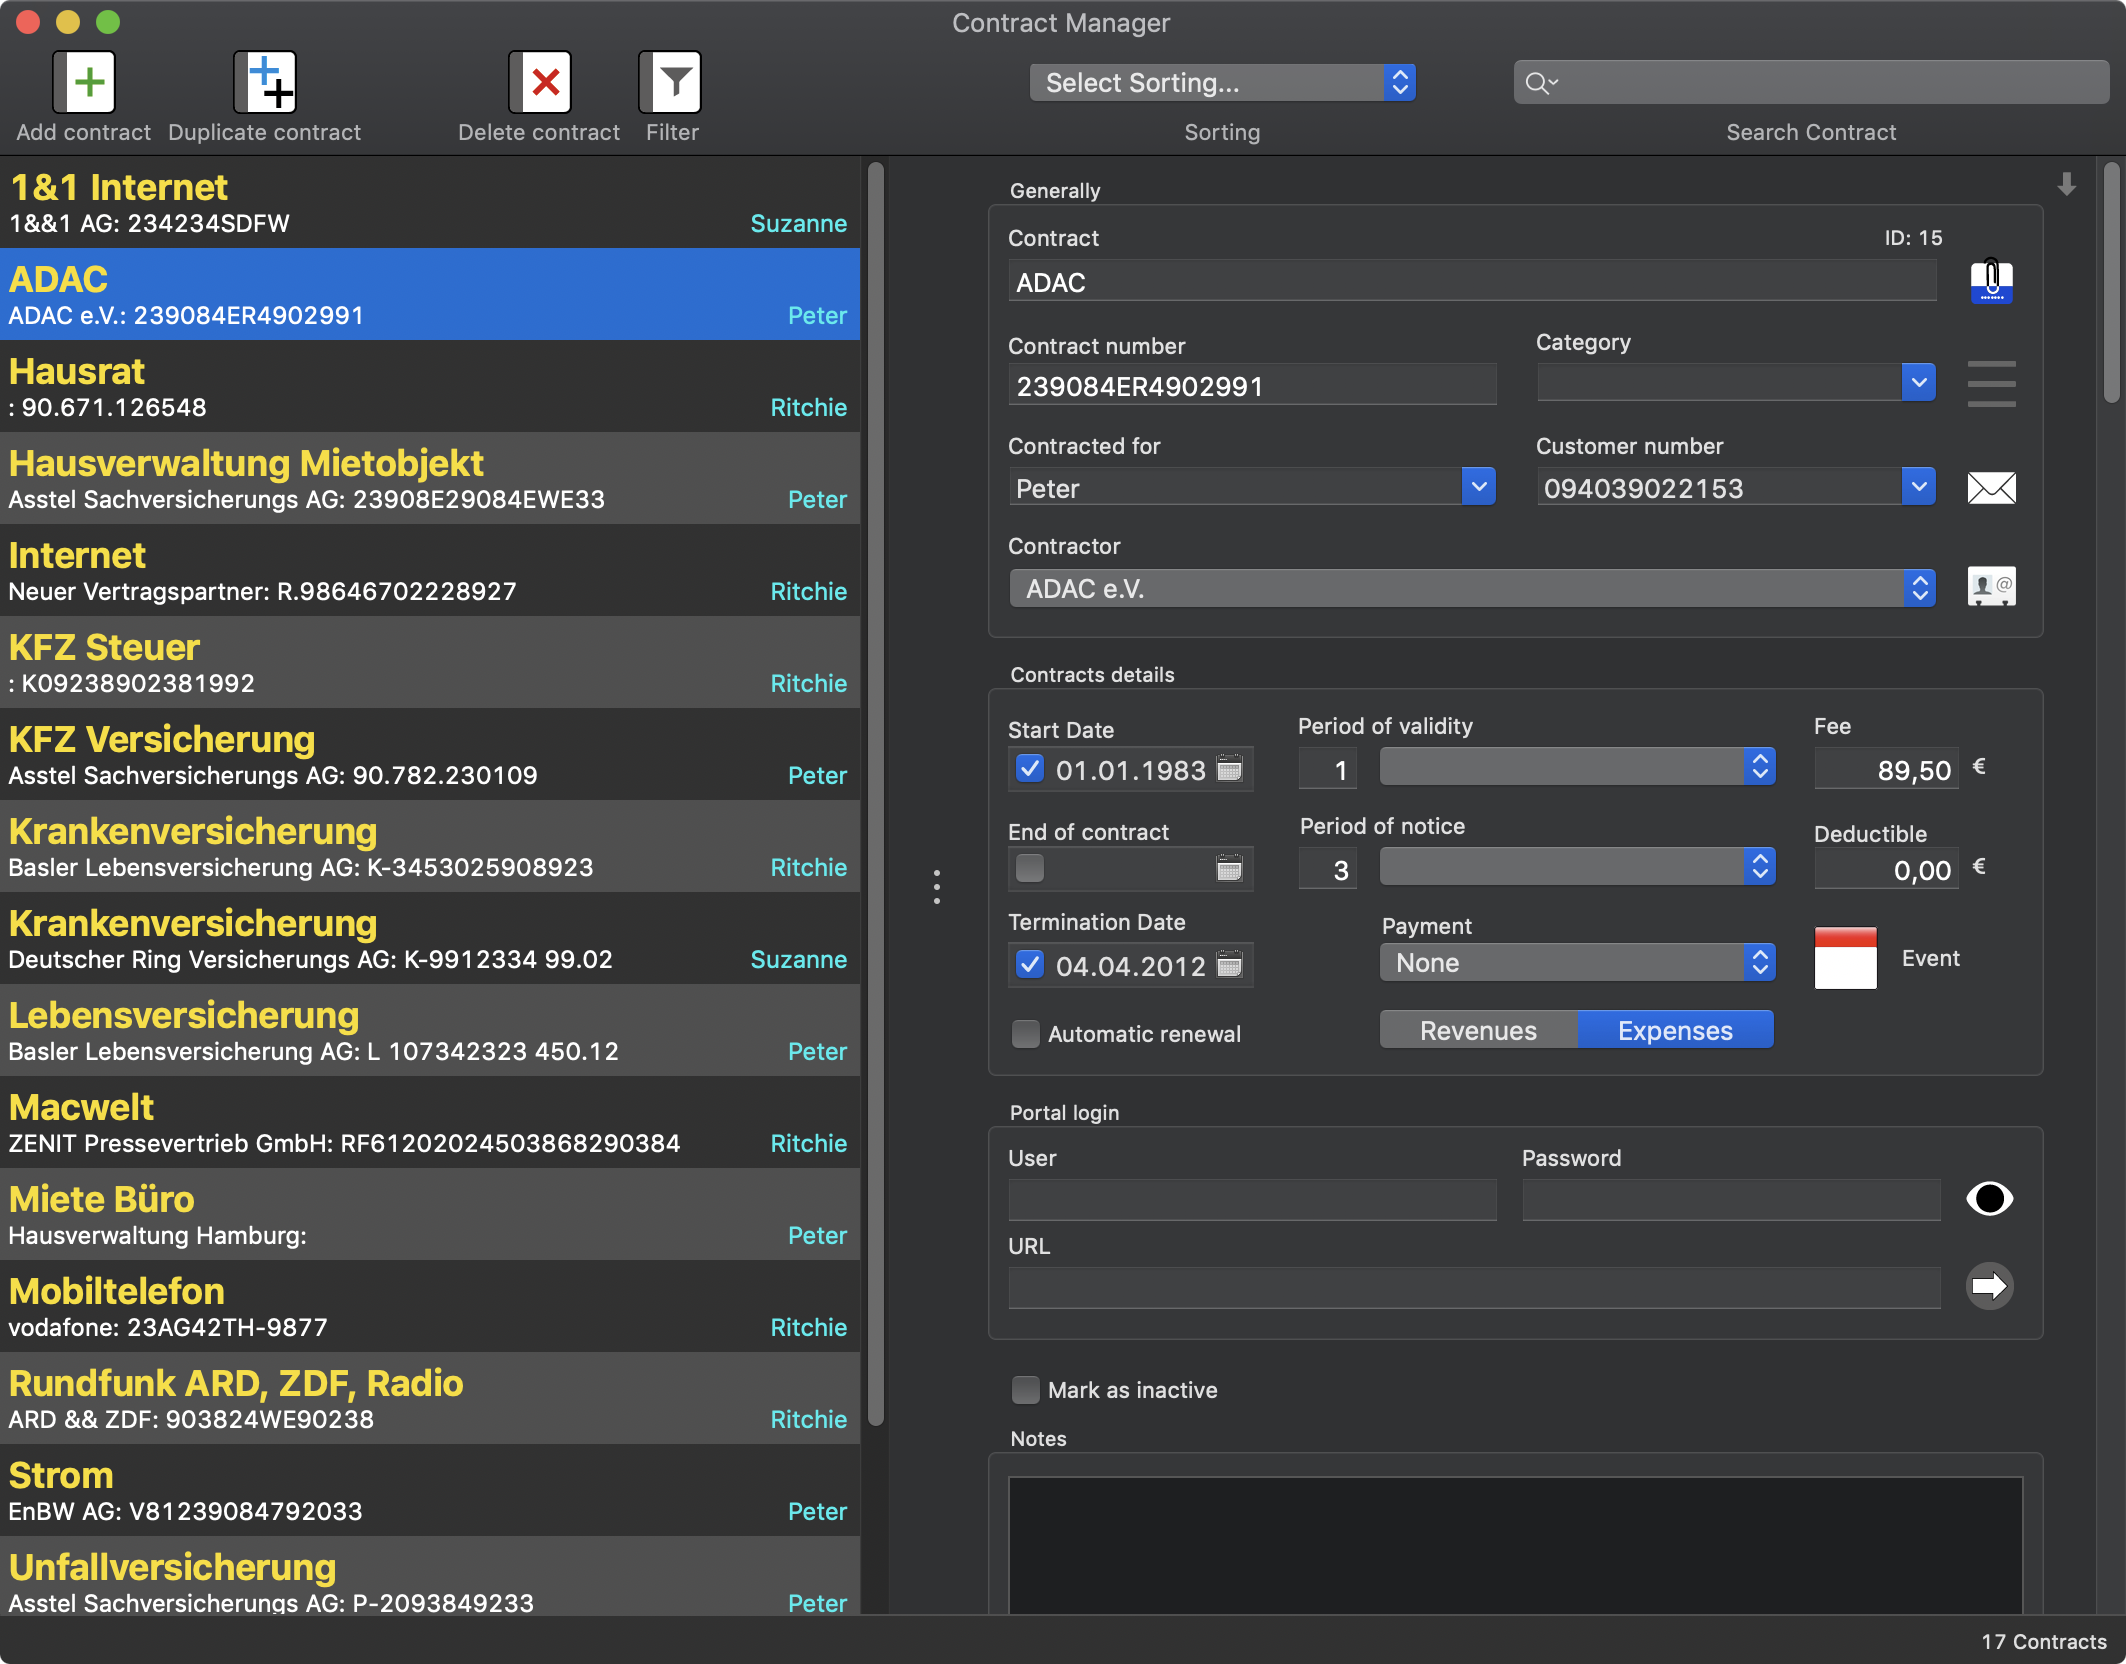Click the down arrow icon above Generally
Screen dimensions: 2126x1664
point(2067,184)
